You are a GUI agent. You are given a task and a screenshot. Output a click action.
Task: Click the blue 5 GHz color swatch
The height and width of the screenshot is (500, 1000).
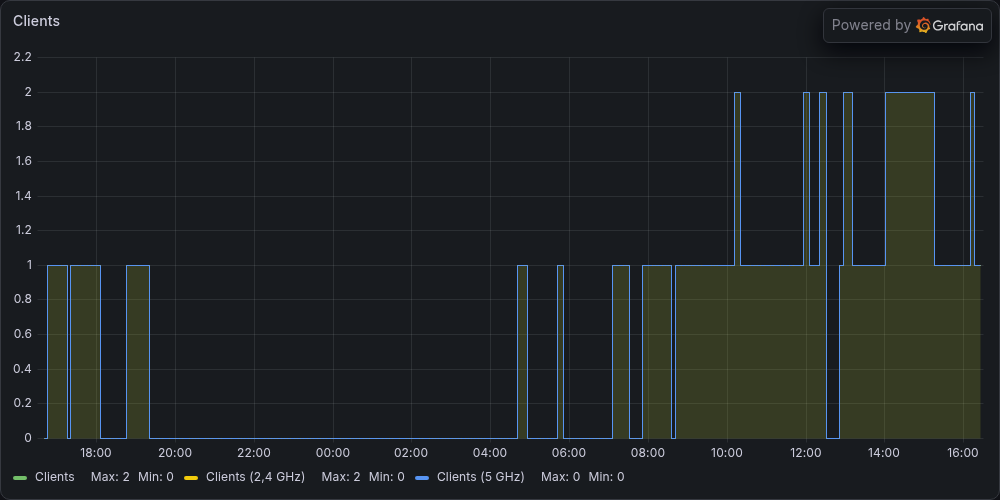(x=422, y=477)
